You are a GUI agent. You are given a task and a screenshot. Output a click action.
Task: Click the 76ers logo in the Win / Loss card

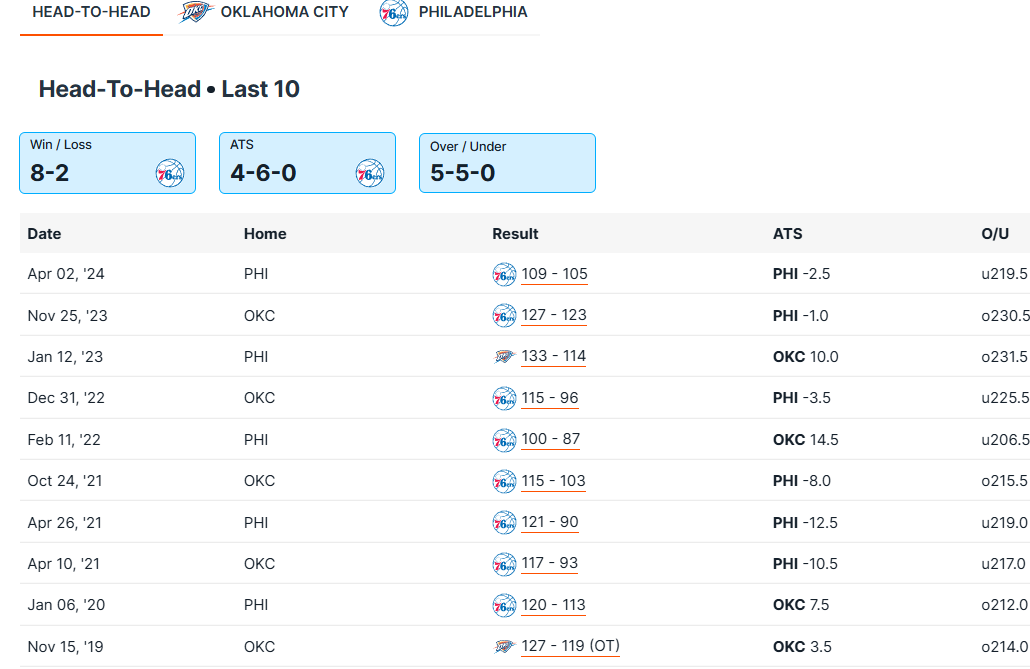coord(170,173)
